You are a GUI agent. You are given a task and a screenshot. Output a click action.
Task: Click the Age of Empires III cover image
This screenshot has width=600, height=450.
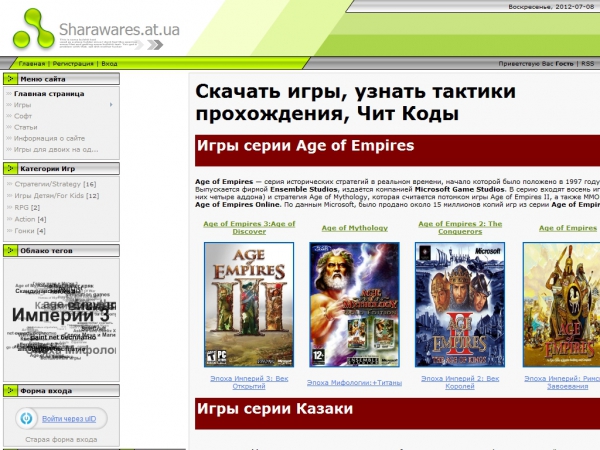[x=249, y=305]
